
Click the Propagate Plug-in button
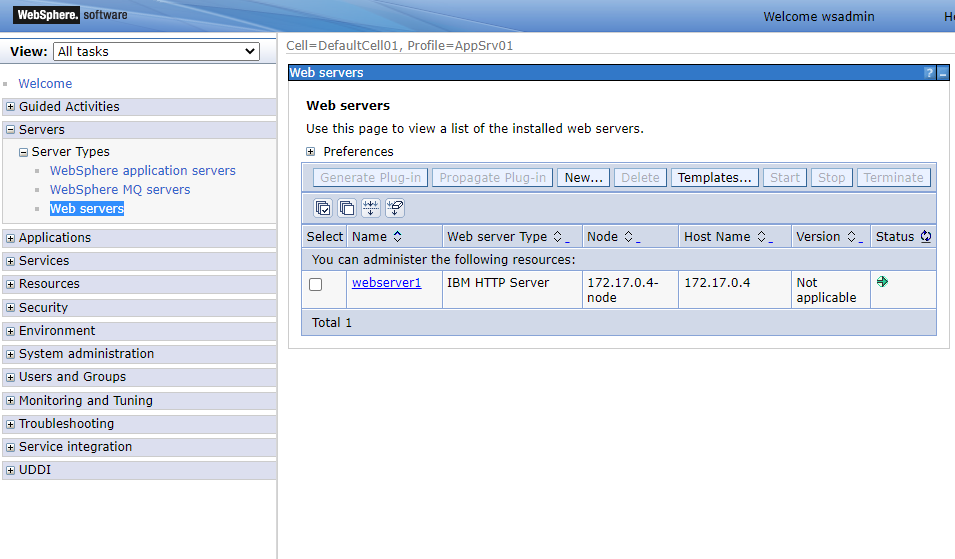pyautogui.click(x=493, y=178)
